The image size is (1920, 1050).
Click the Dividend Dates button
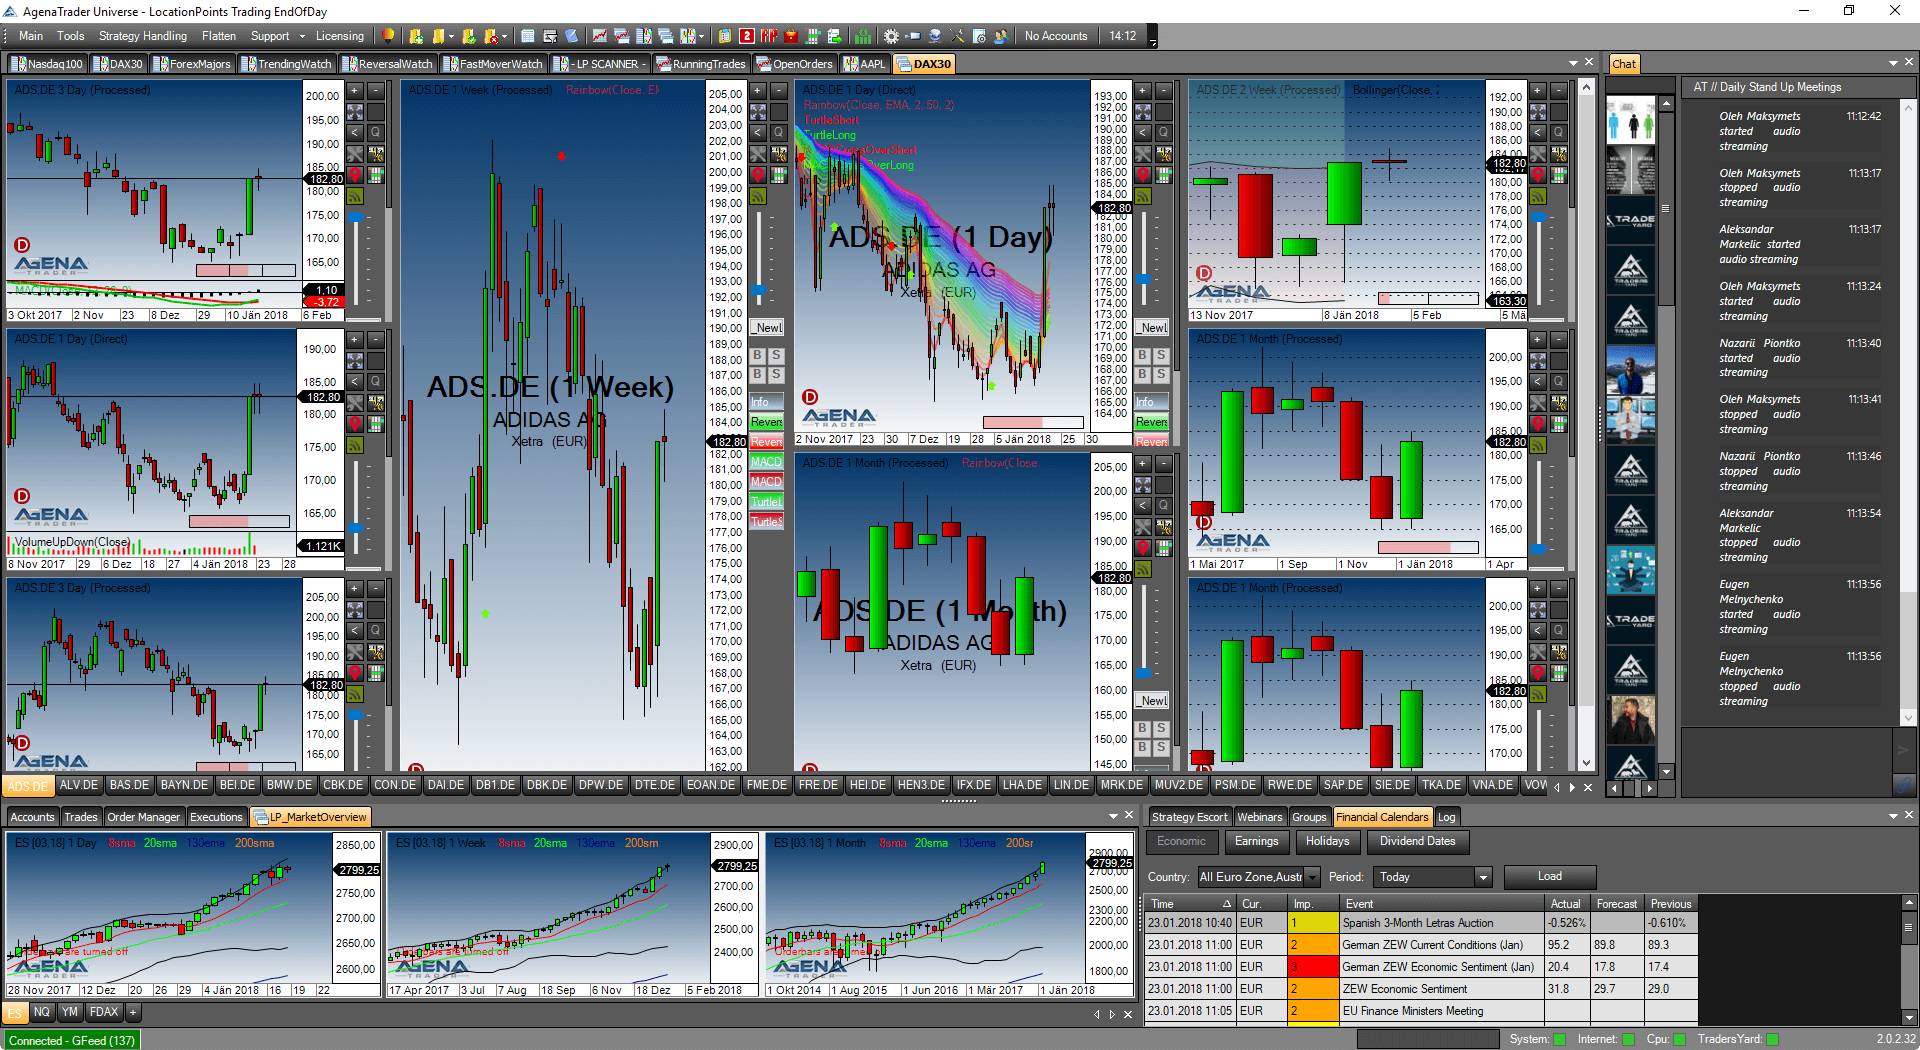click(x=1417, y=842)
